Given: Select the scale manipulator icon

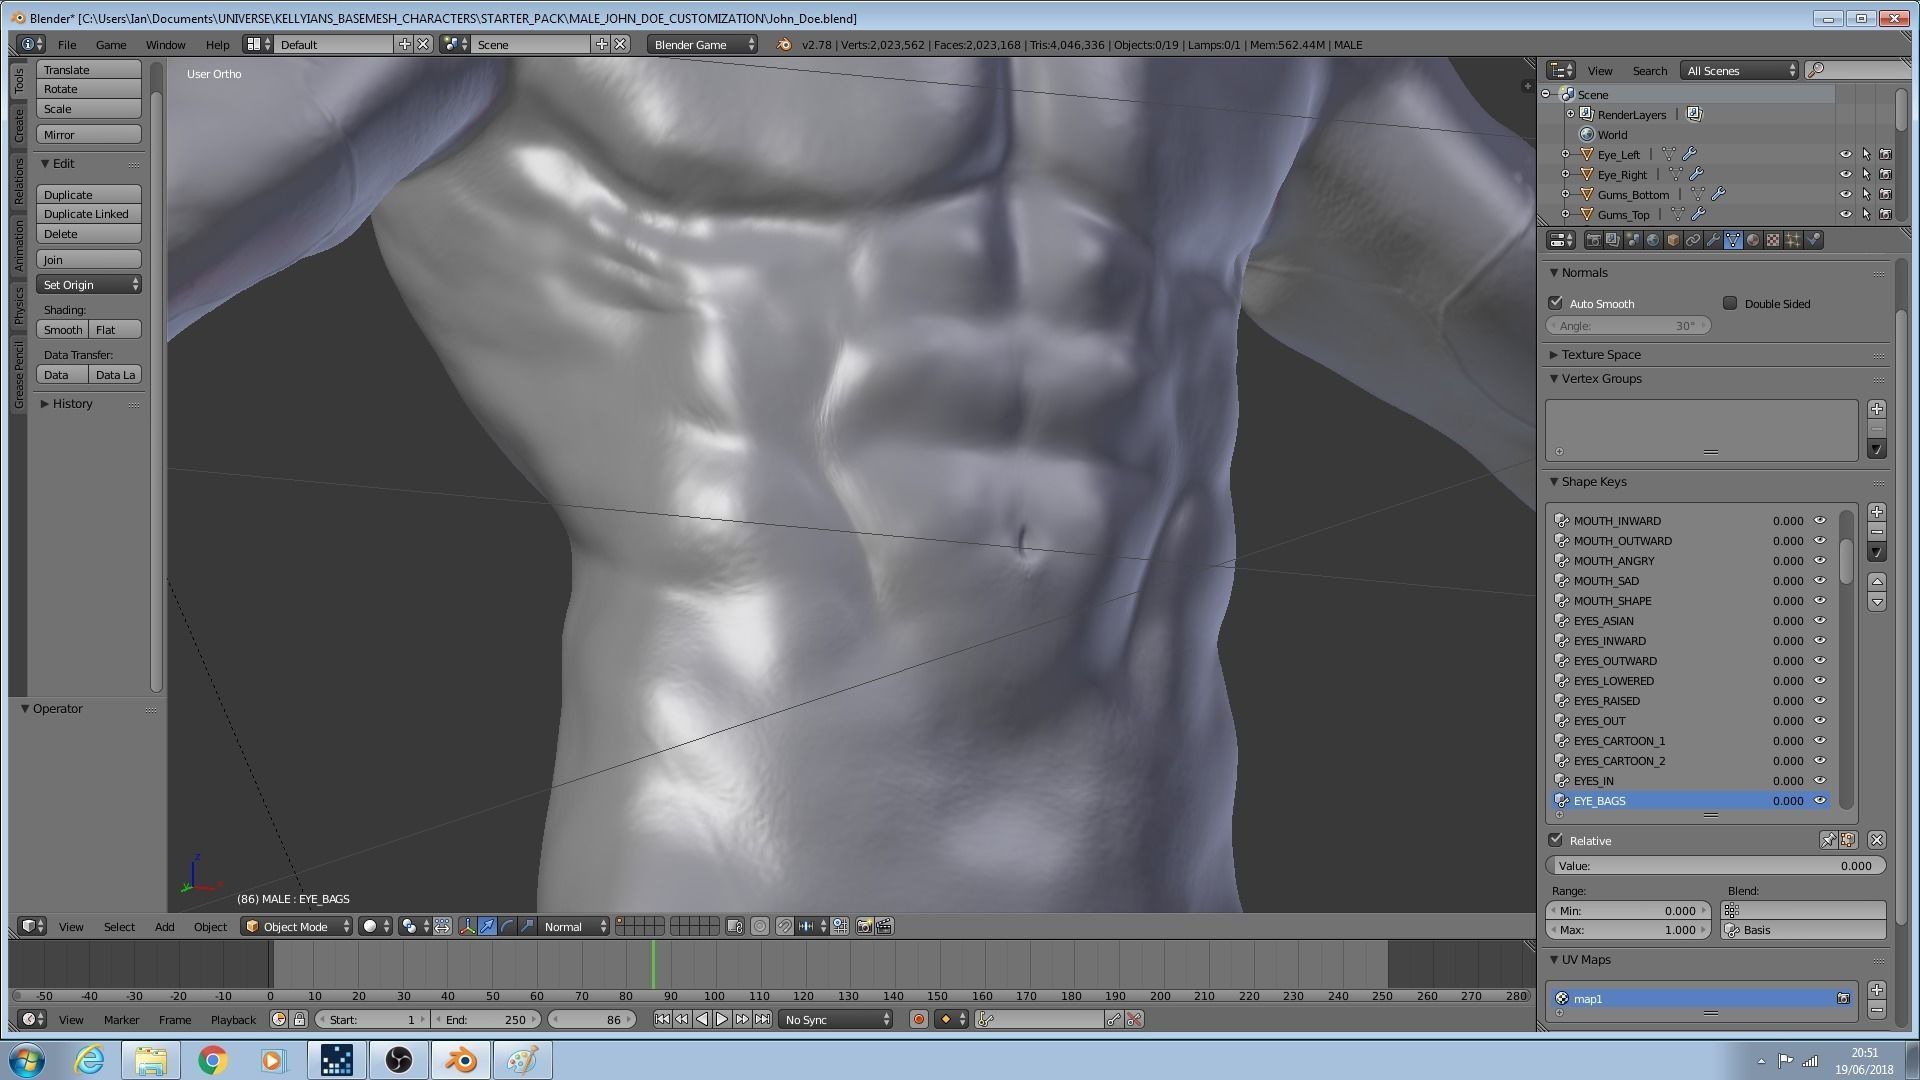Looking at the screenshot, I should coord(527,926).
